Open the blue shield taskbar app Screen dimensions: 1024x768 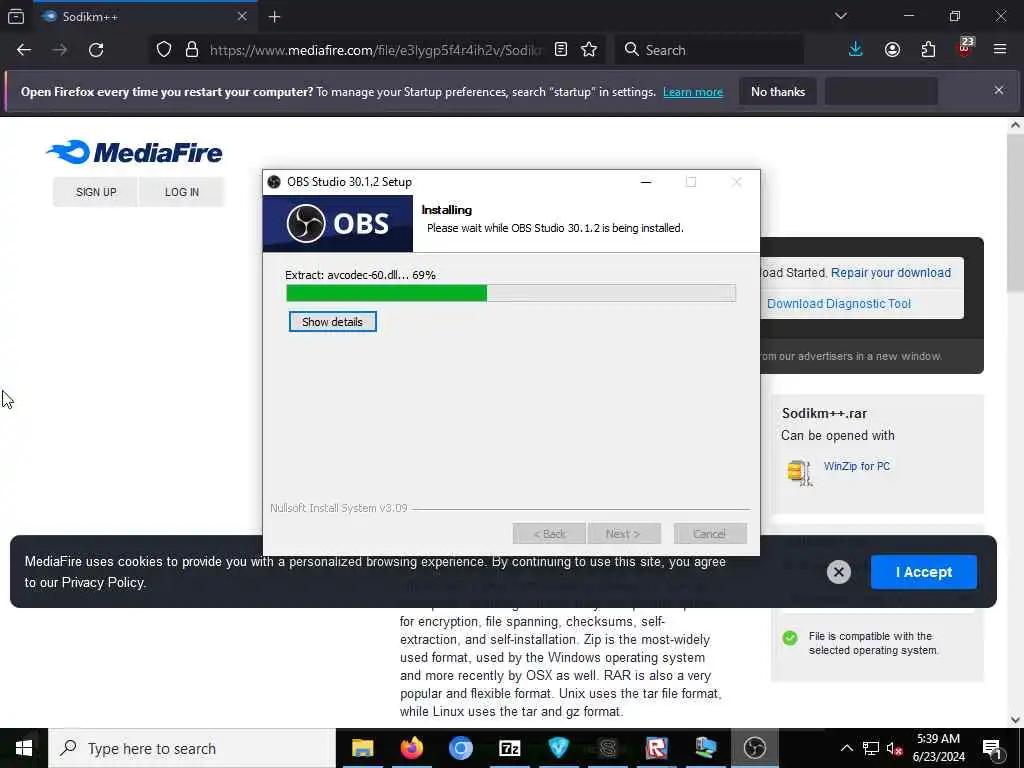tap(558, 748)
